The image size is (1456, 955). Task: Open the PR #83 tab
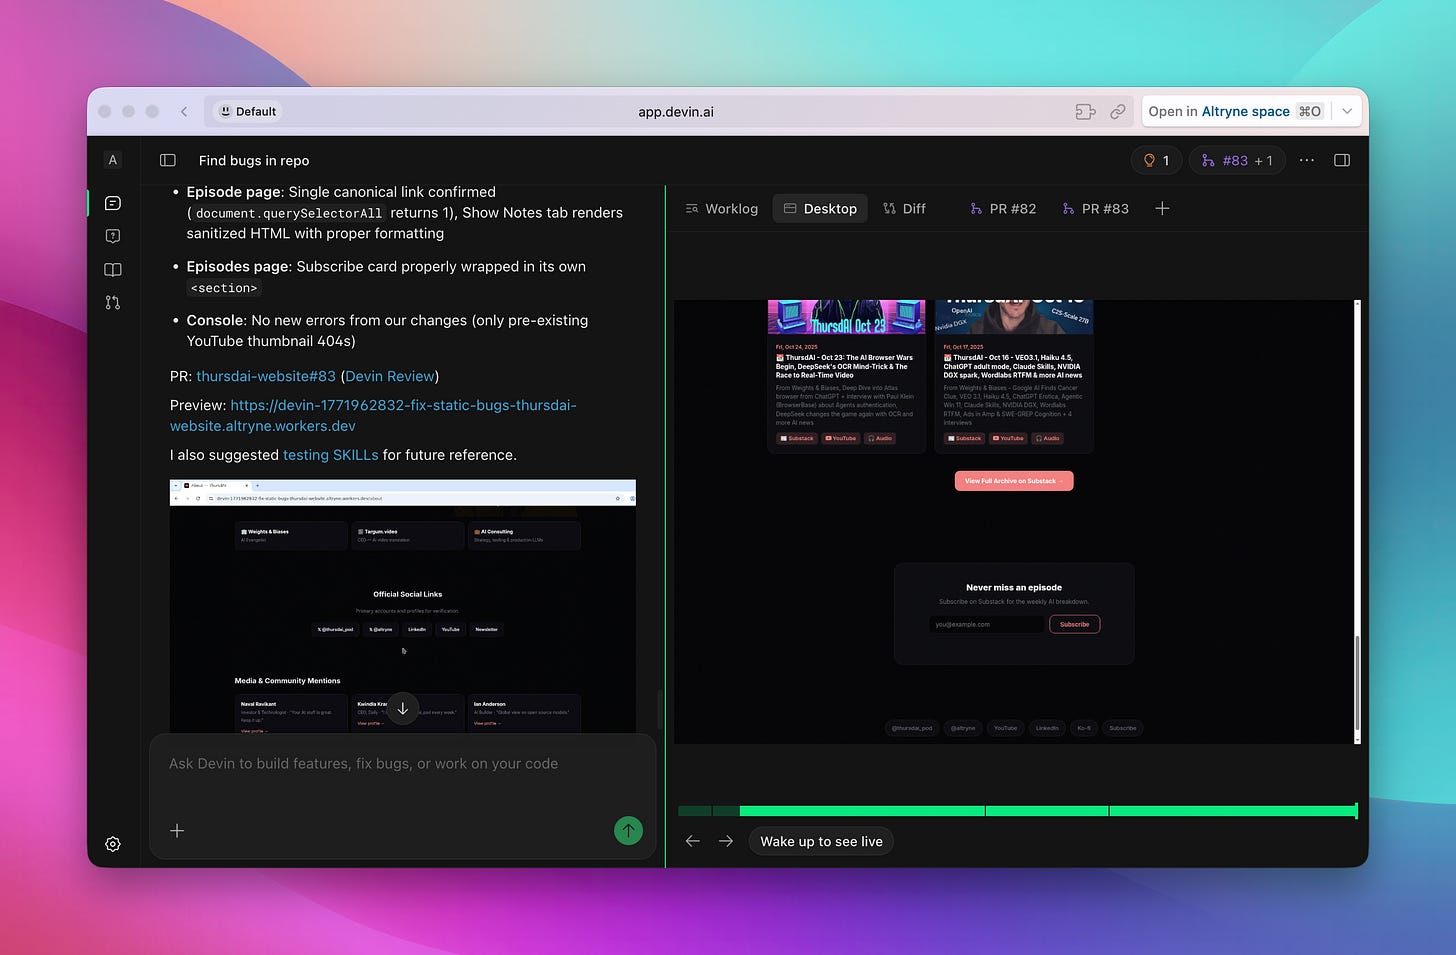click(1095, 209)
